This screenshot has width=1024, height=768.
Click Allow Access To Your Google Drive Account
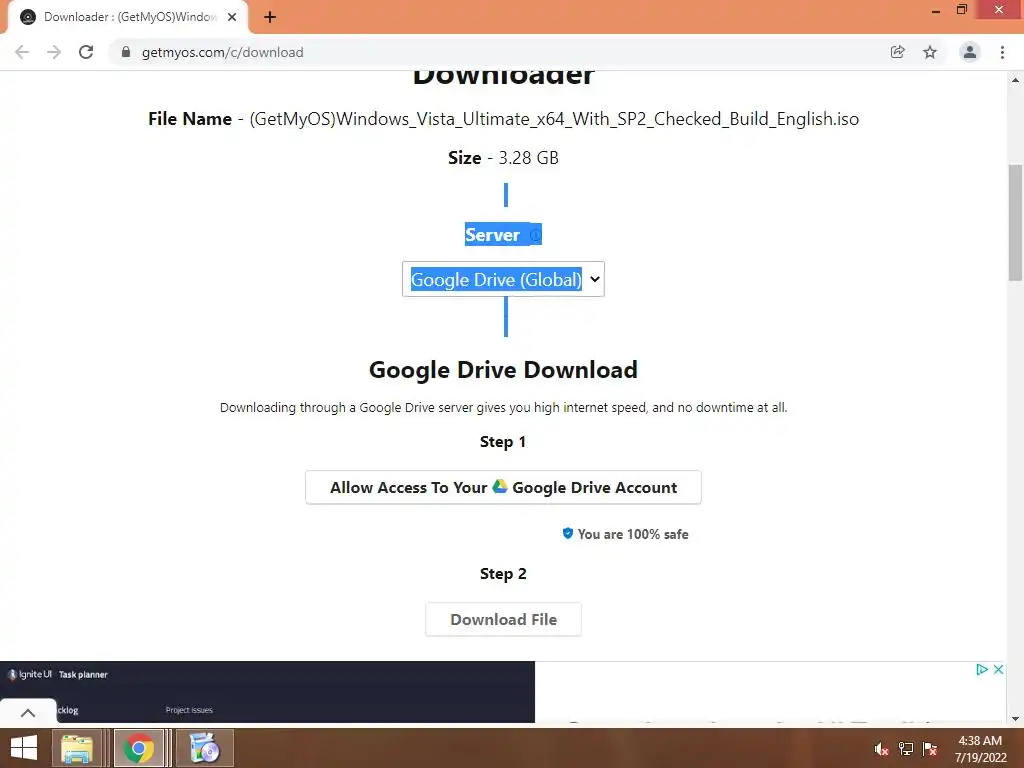504,487
